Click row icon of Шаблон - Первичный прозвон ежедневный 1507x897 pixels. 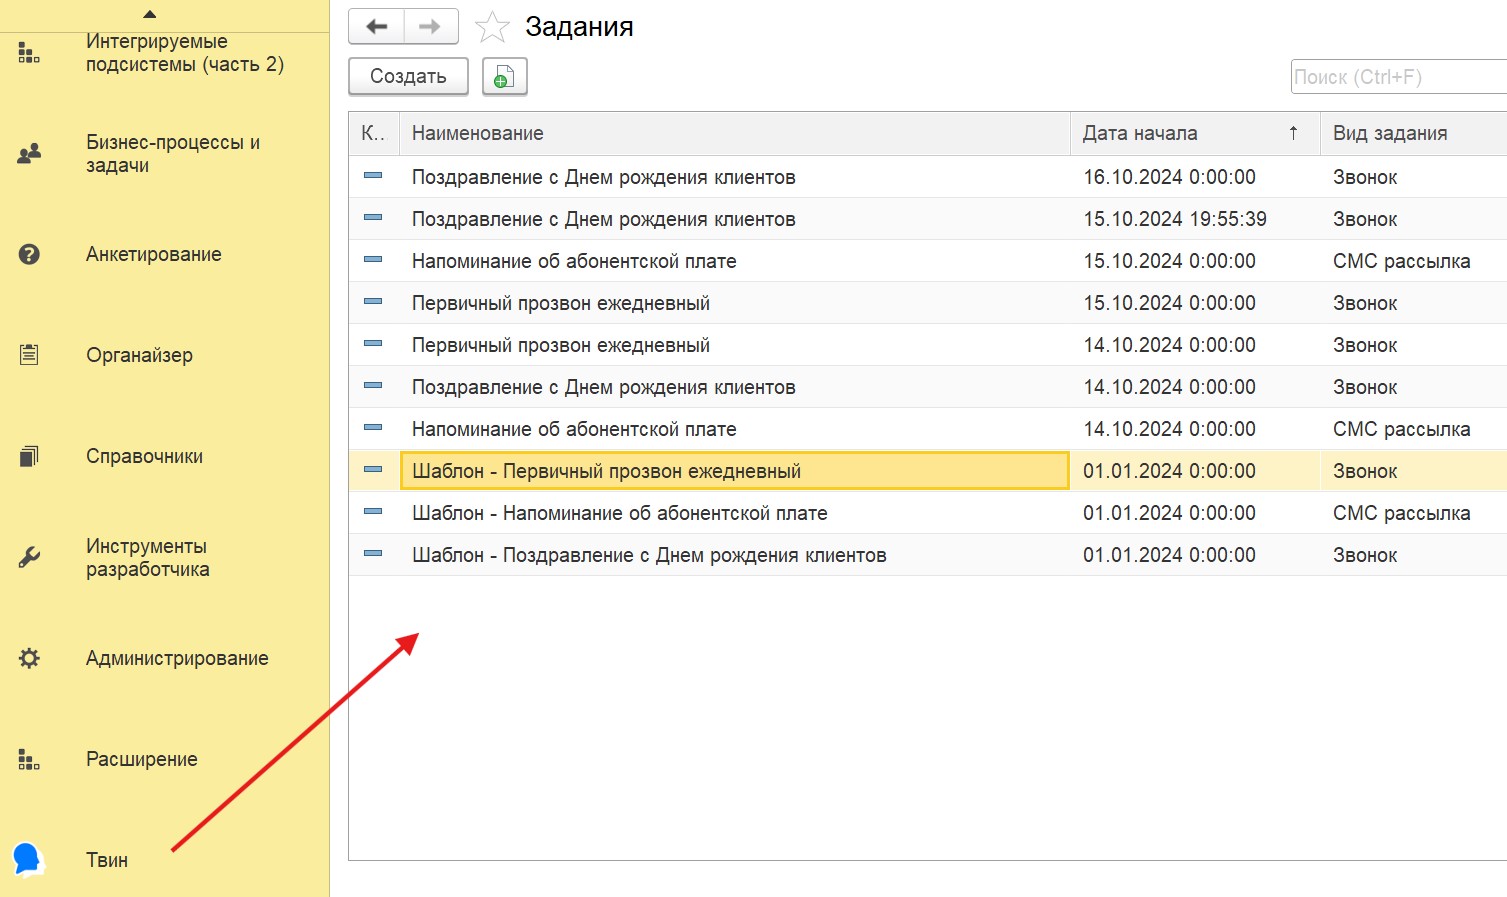coord(373,470)
